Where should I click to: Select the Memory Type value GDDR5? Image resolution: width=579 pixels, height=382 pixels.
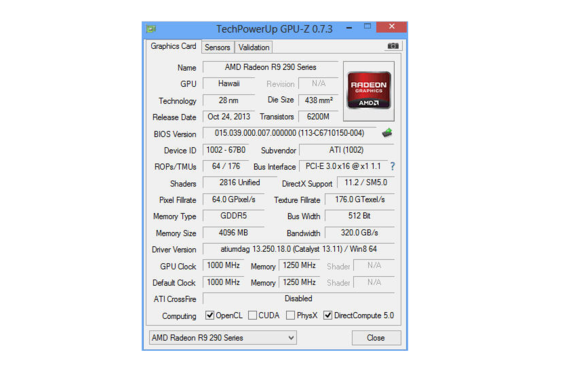(233, 216)
